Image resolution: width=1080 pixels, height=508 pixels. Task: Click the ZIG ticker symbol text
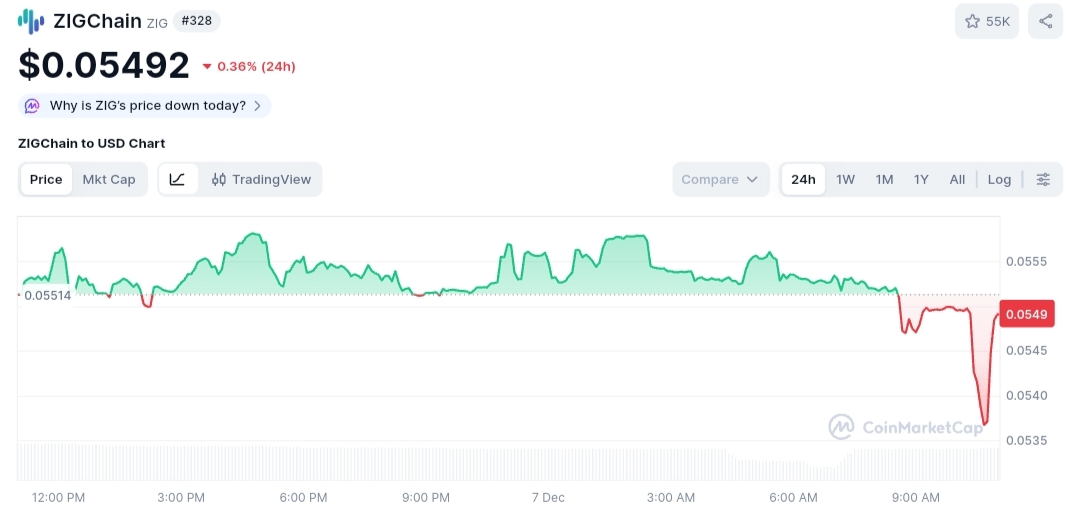[157, 23]
